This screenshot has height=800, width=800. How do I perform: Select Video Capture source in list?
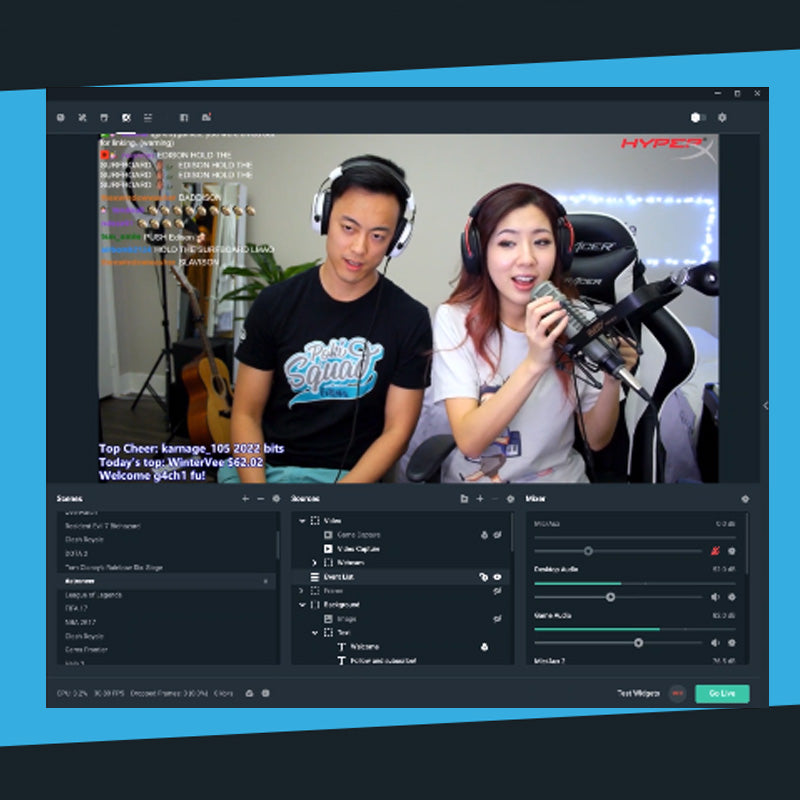(x=360, y=549)
